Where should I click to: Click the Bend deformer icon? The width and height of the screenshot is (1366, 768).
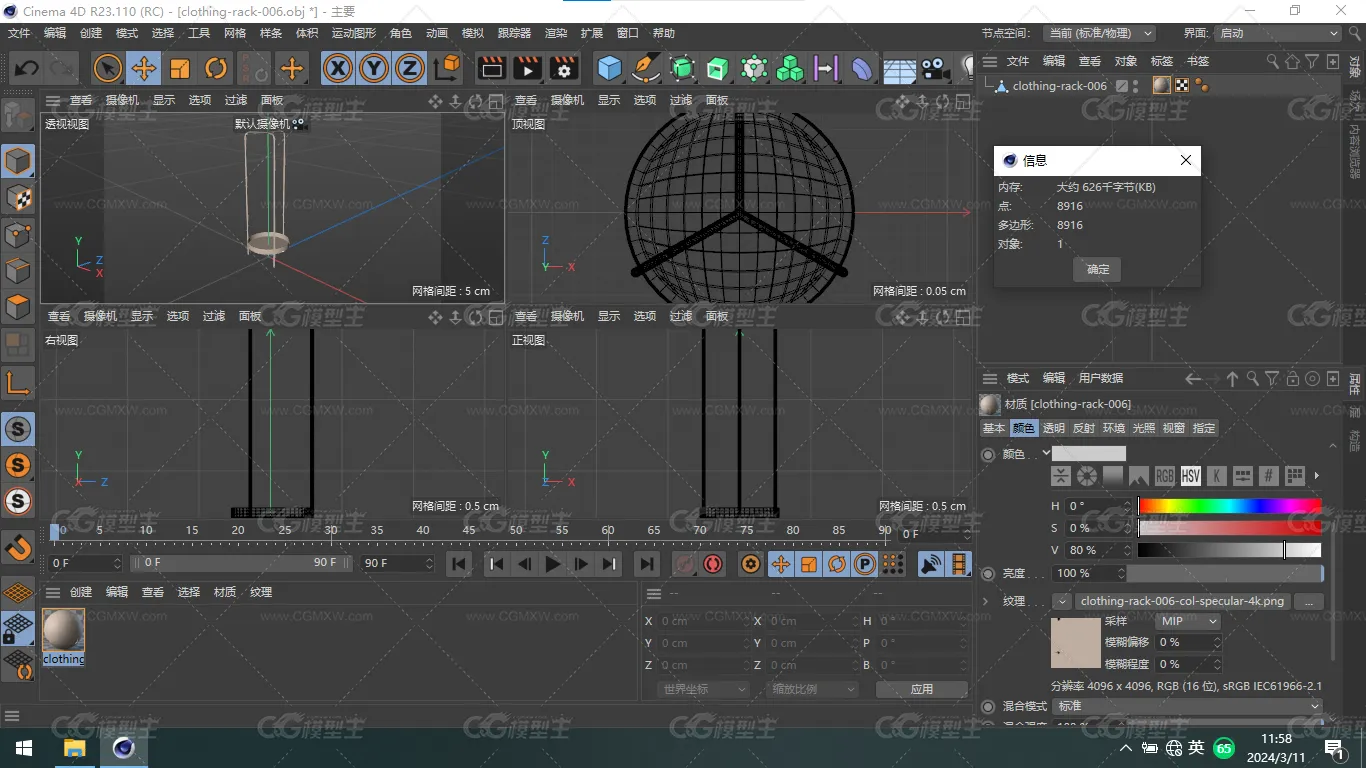click(x=861, y=68)
